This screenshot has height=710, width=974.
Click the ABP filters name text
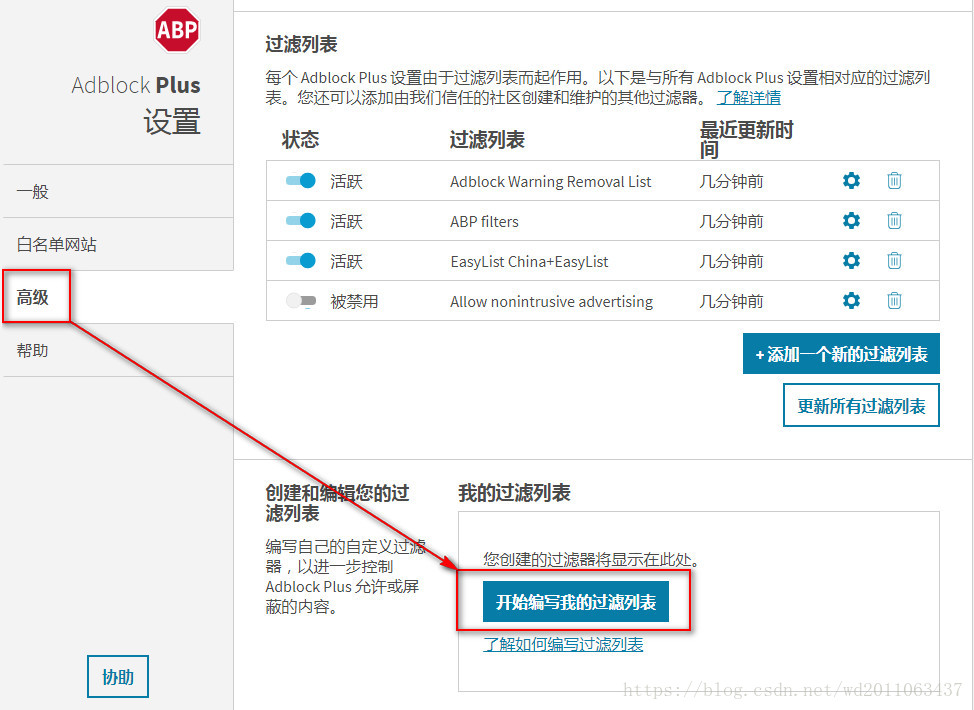tap(485, 222)
